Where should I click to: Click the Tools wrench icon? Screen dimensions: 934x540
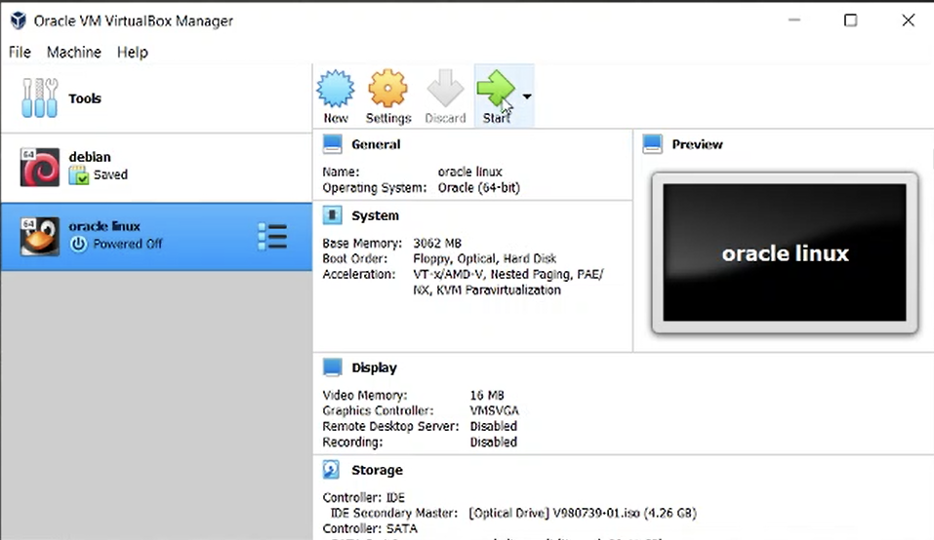coord(40,98)
